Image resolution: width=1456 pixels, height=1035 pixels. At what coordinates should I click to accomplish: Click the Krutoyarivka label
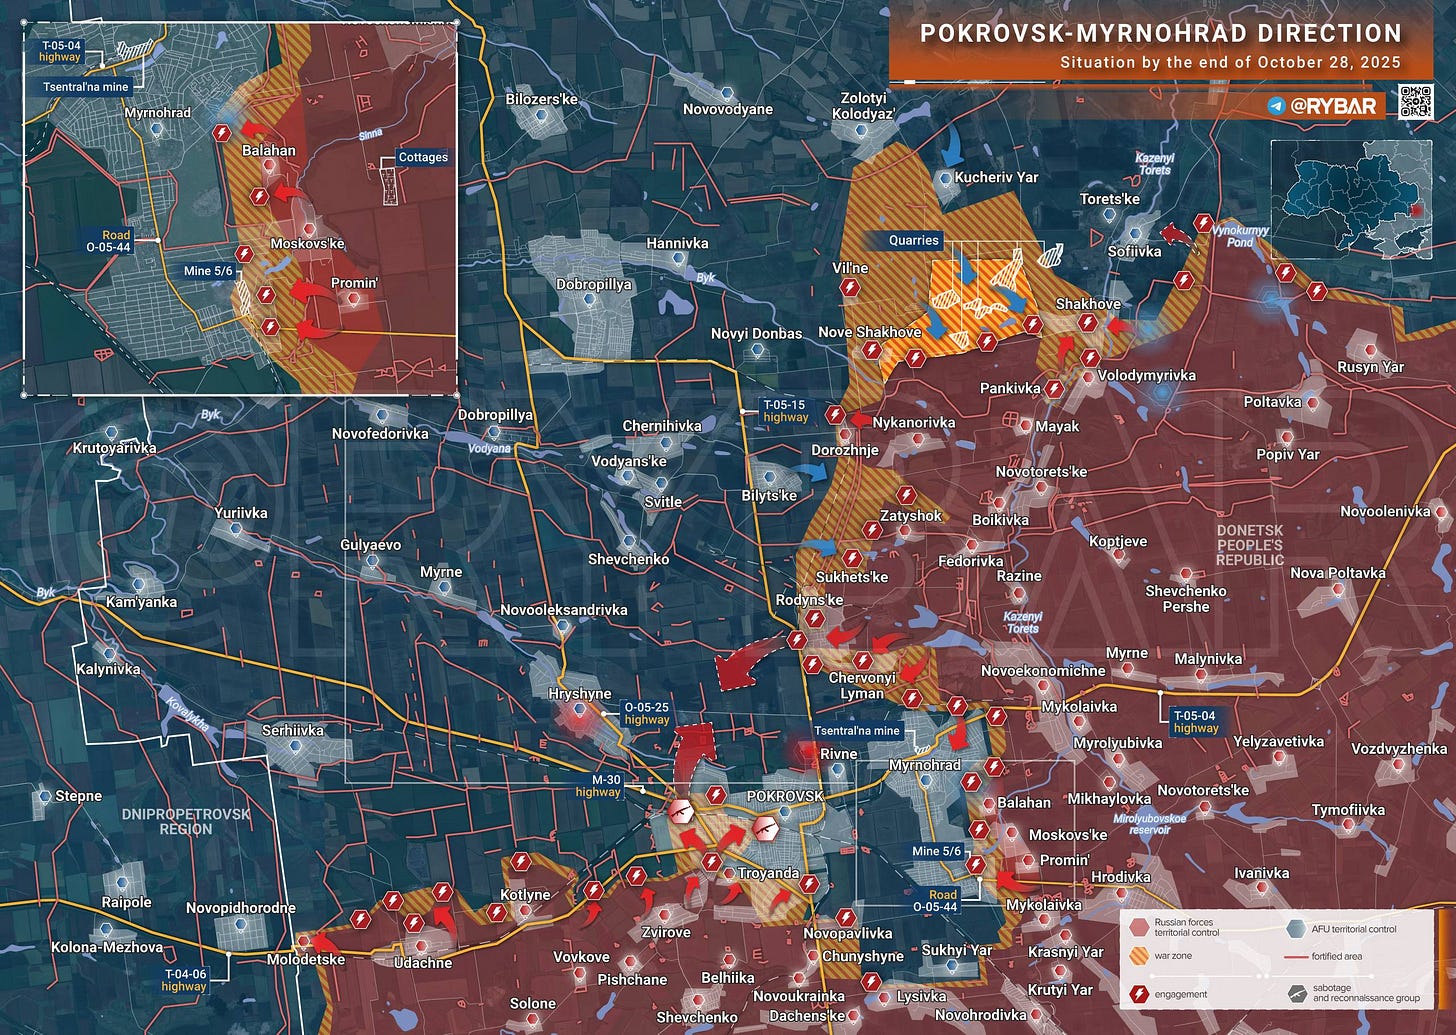(x=114, y=448)
